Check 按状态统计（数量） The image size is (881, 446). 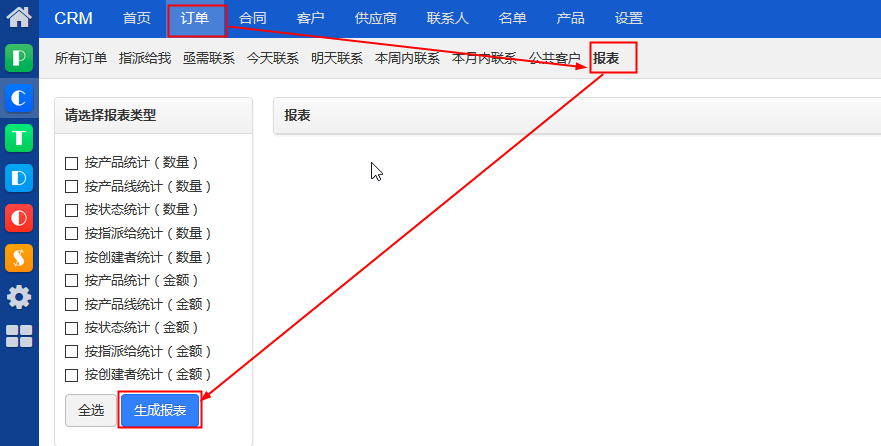pyautogui.click(x=71, y=210)
